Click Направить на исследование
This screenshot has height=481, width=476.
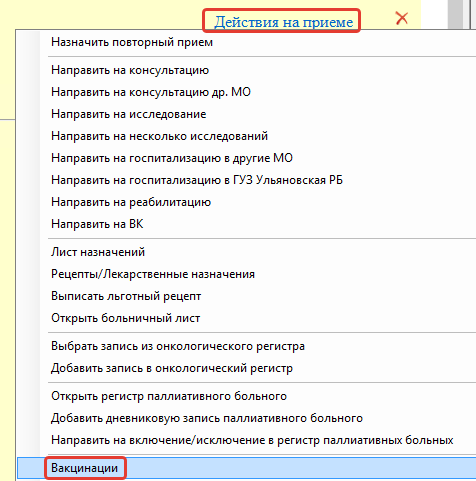point(247,114)
